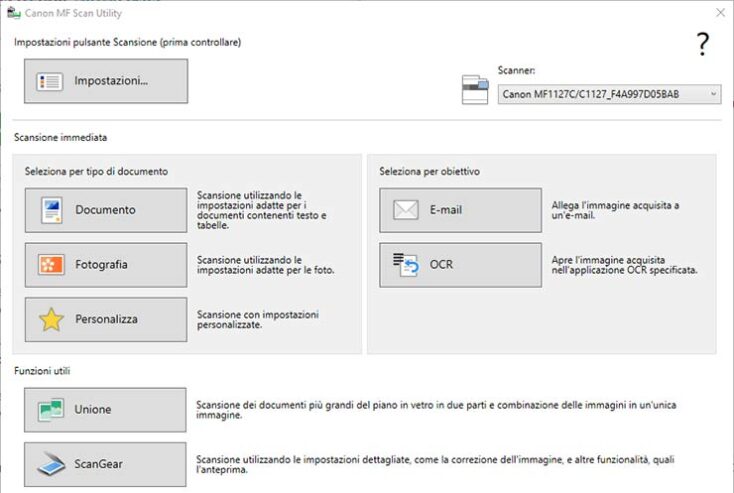Choose E-mail to attach scanned image

(460, 210)
